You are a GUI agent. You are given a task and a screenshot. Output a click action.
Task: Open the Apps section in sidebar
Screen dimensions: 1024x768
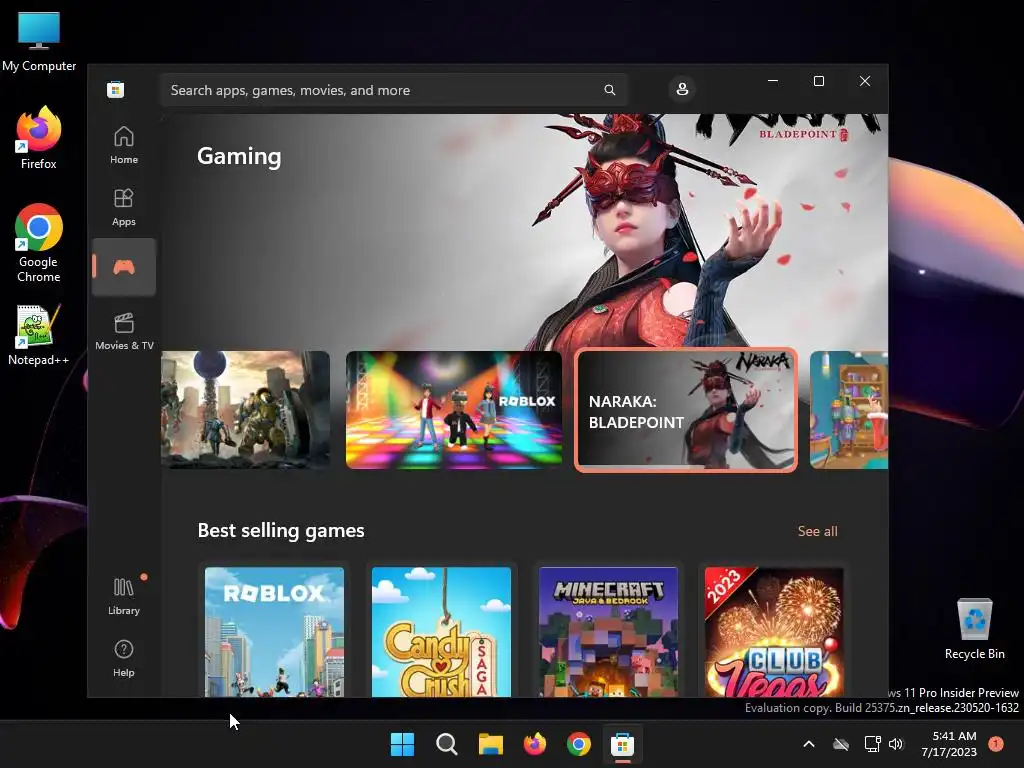(x=124, y=207)
